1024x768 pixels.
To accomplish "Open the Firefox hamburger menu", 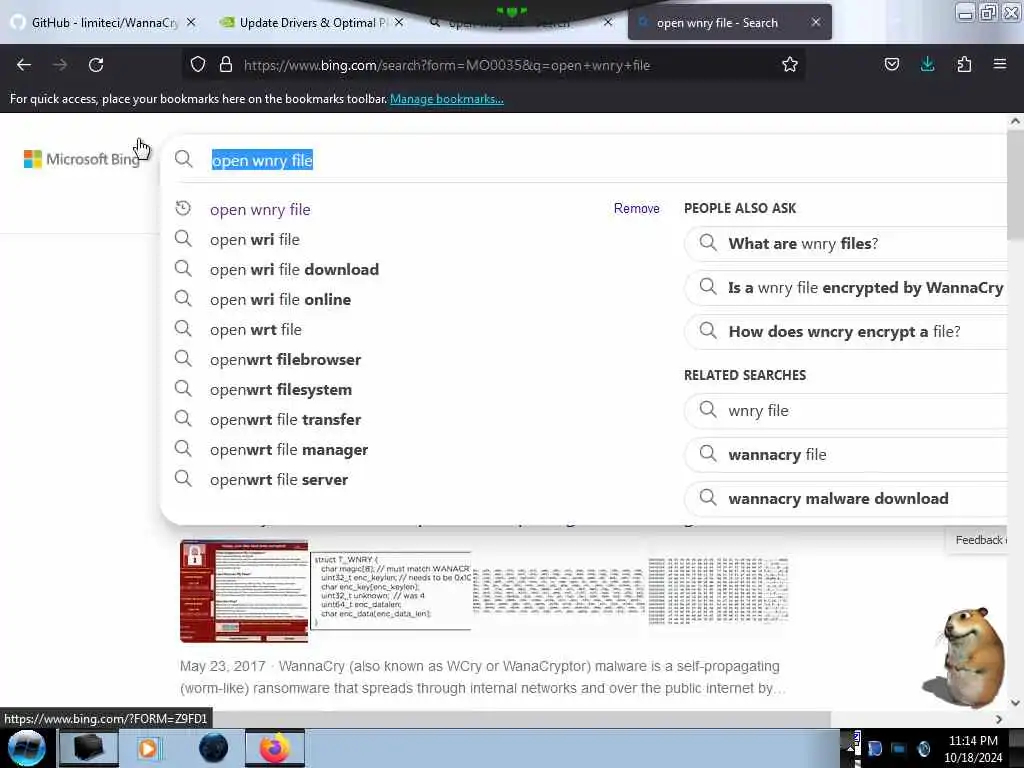I will tap(1000, 64).
